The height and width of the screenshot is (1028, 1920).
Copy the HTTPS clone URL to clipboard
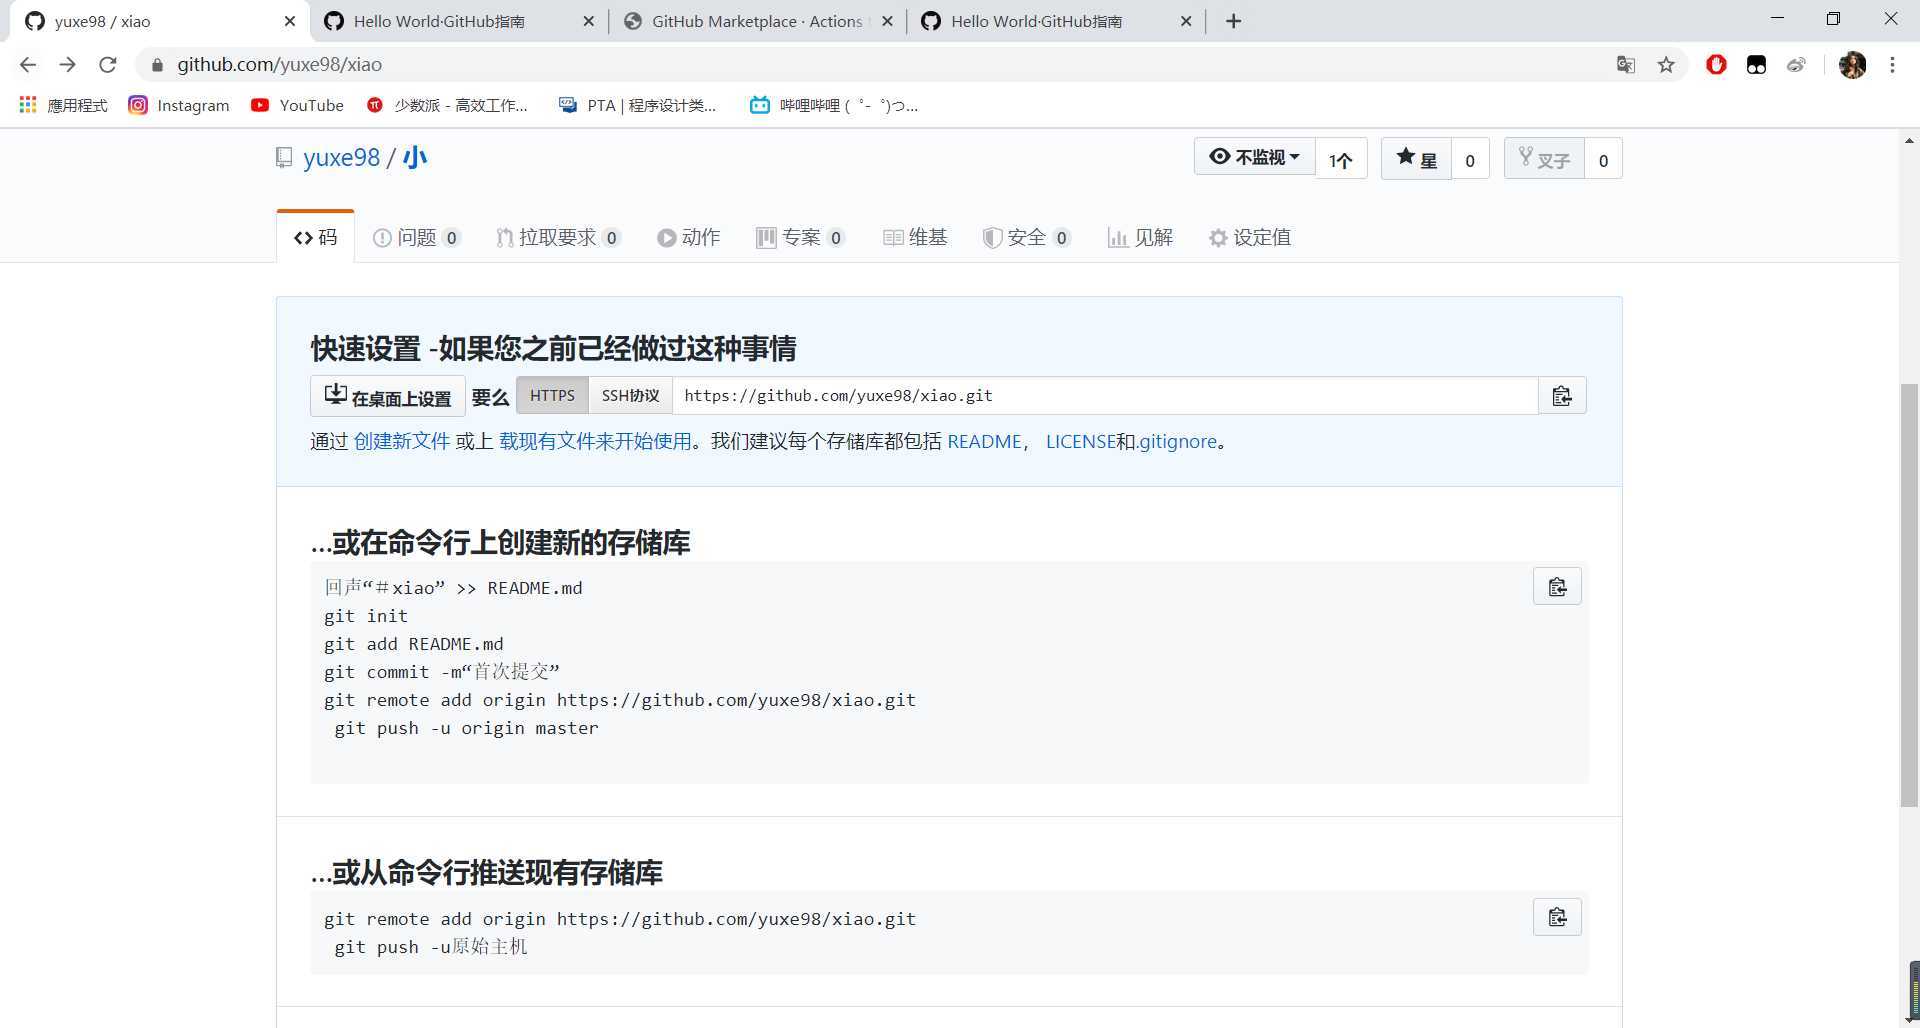click(1562, 396)
